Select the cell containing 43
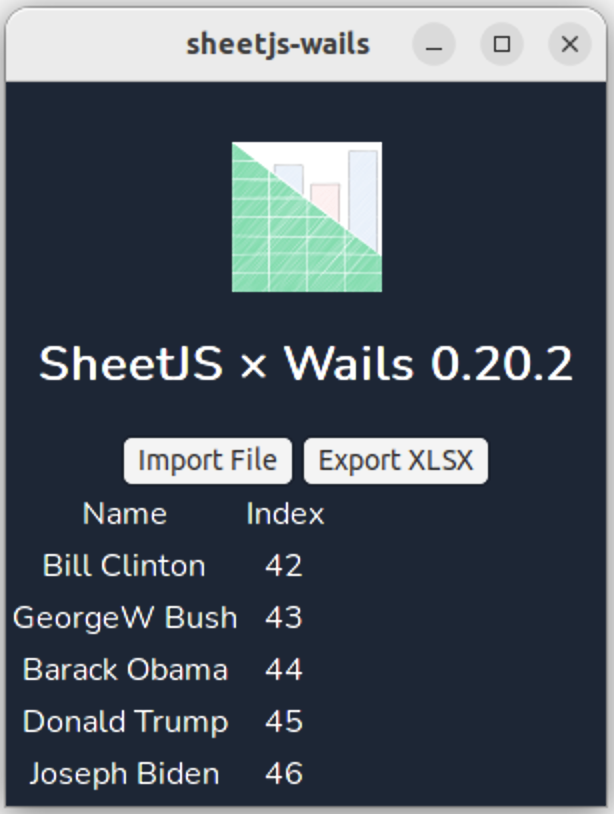The image size is (614, 814). click(284, 618)
